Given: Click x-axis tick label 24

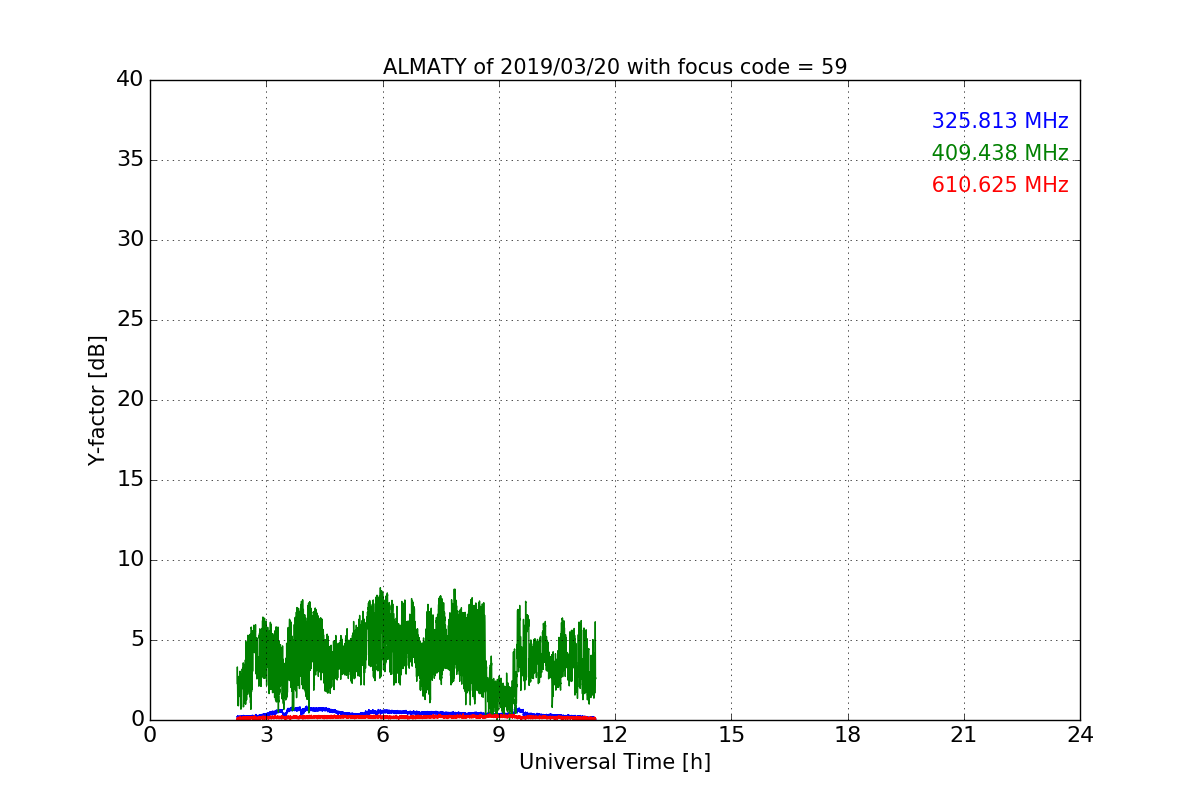Looking at the screenshot, I should (1080, 735).
